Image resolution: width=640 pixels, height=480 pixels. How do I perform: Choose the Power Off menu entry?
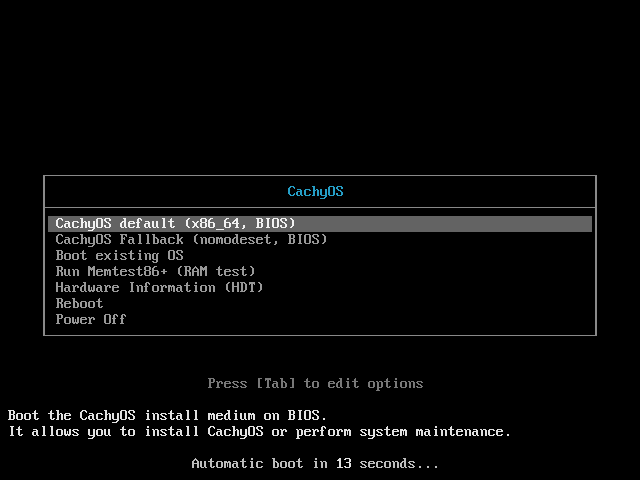[91, 319]
